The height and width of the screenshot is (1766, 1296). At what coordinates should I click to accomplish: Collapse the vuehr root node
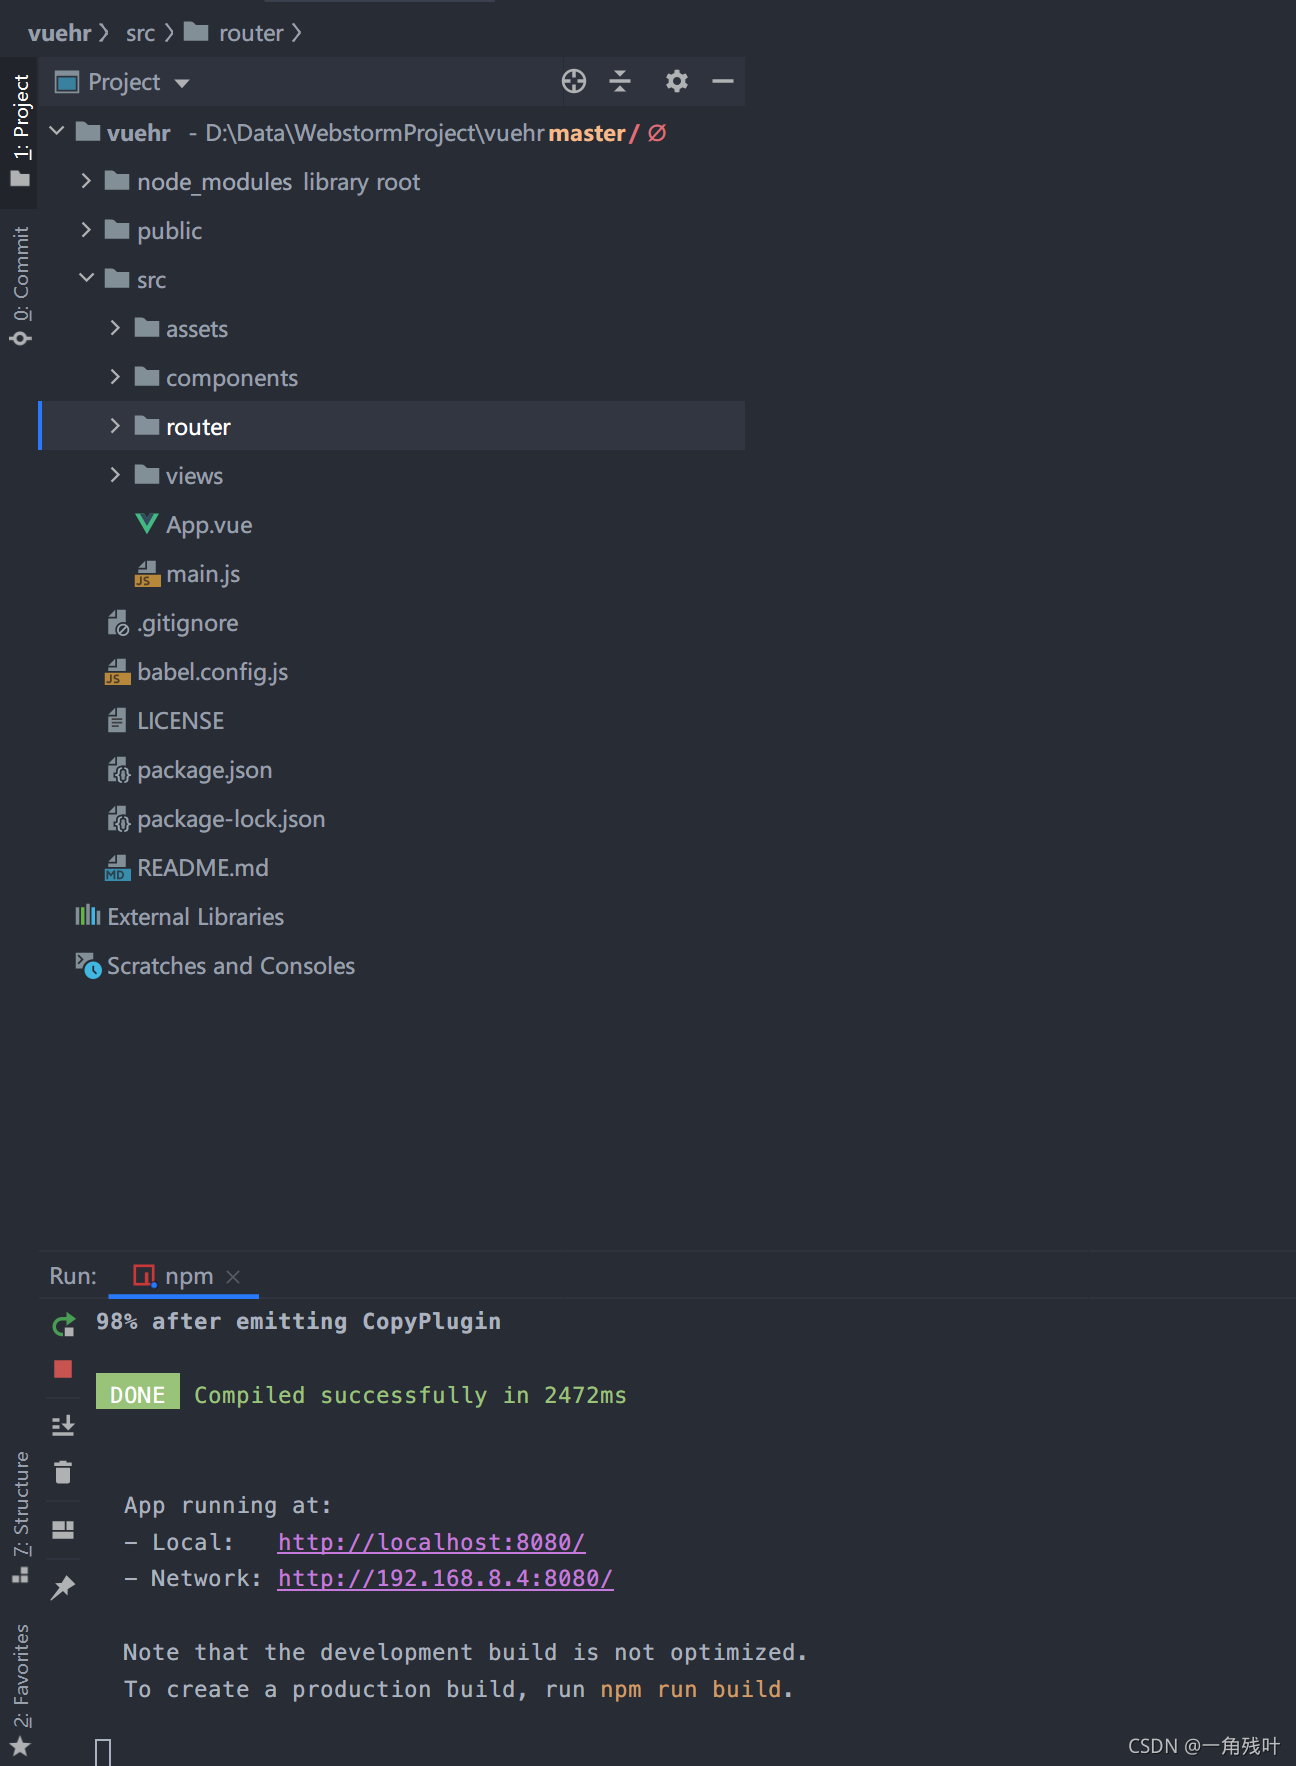pyautogui.click(x=57, y=131)
